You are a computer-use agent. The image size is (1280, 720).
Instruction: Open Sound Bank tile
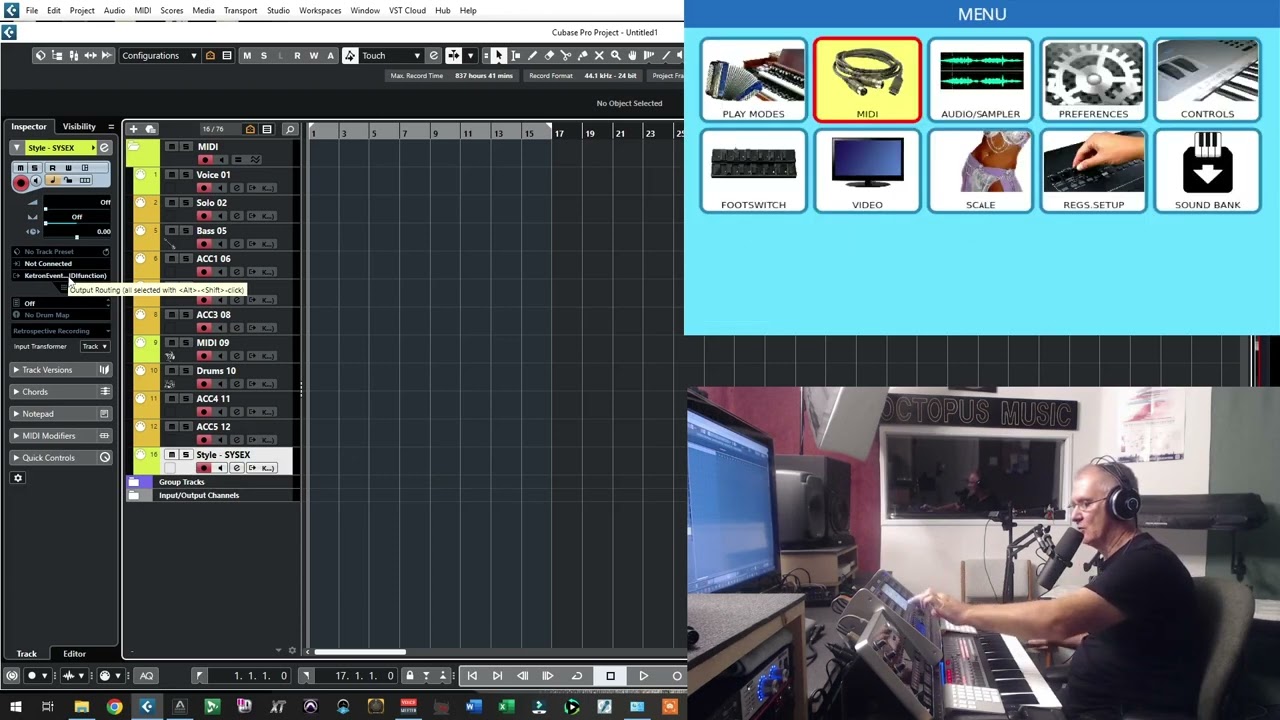click(x=1207, y=171)
